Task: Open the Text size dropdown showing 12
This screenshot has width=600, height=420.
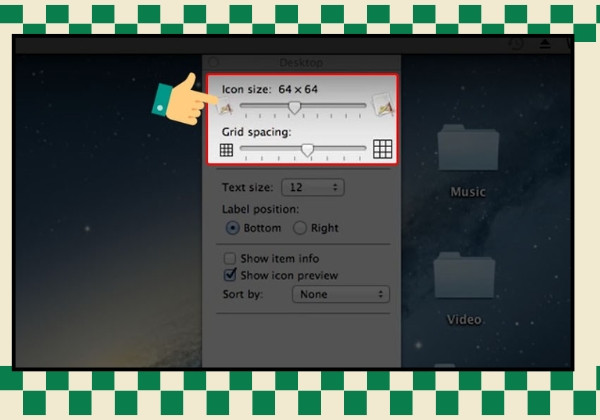Action: coord(313,187)
